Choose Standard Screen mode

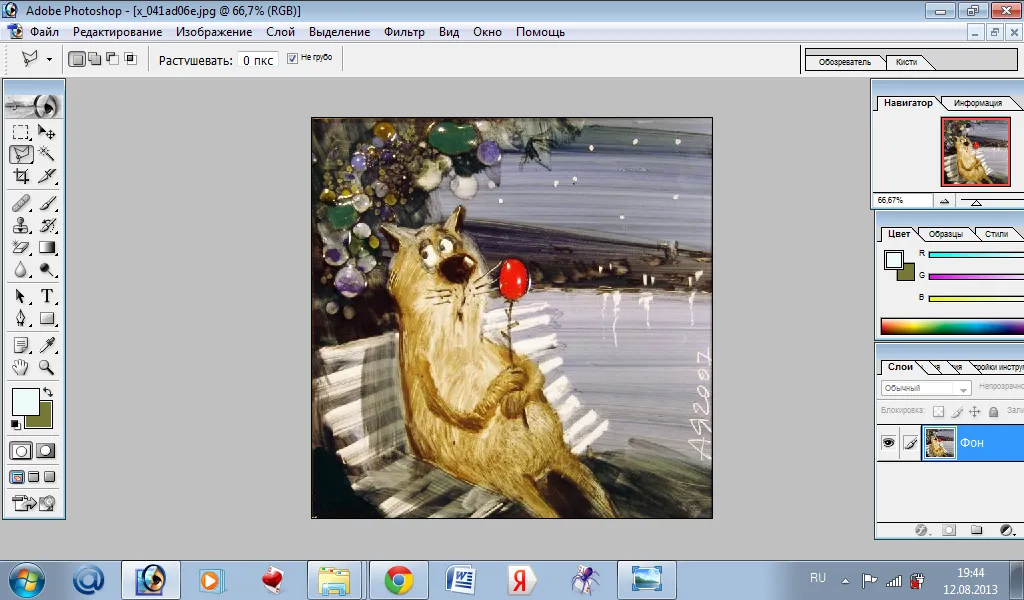tap(17, 477)
